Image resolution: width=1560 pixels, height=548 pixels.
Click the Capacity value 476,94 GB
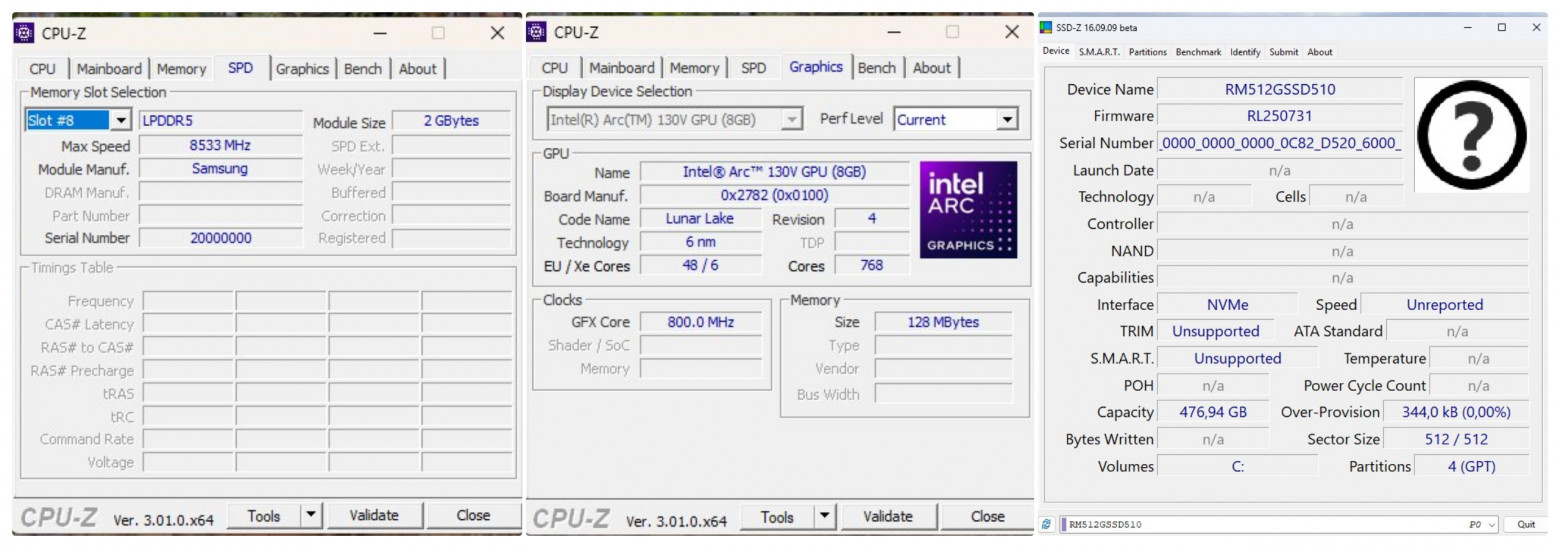(x=1213, y=412)
